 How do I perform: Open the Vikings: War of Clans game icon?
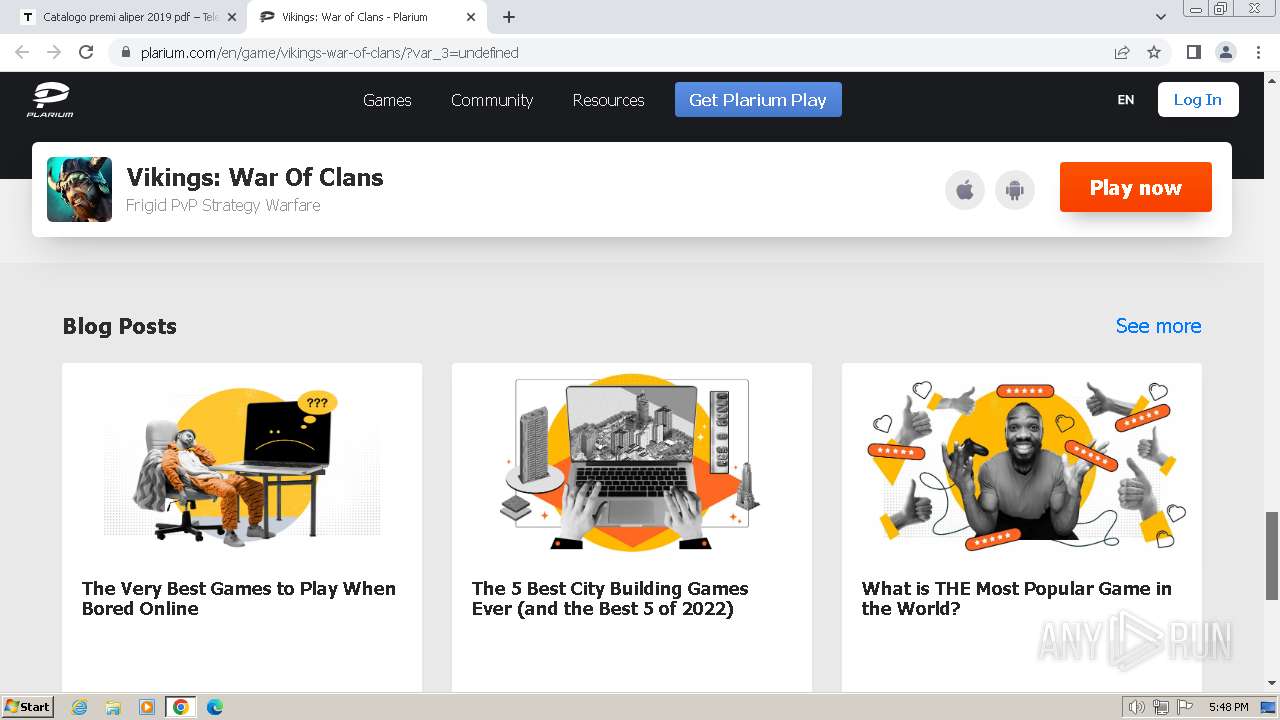point(79,189)
